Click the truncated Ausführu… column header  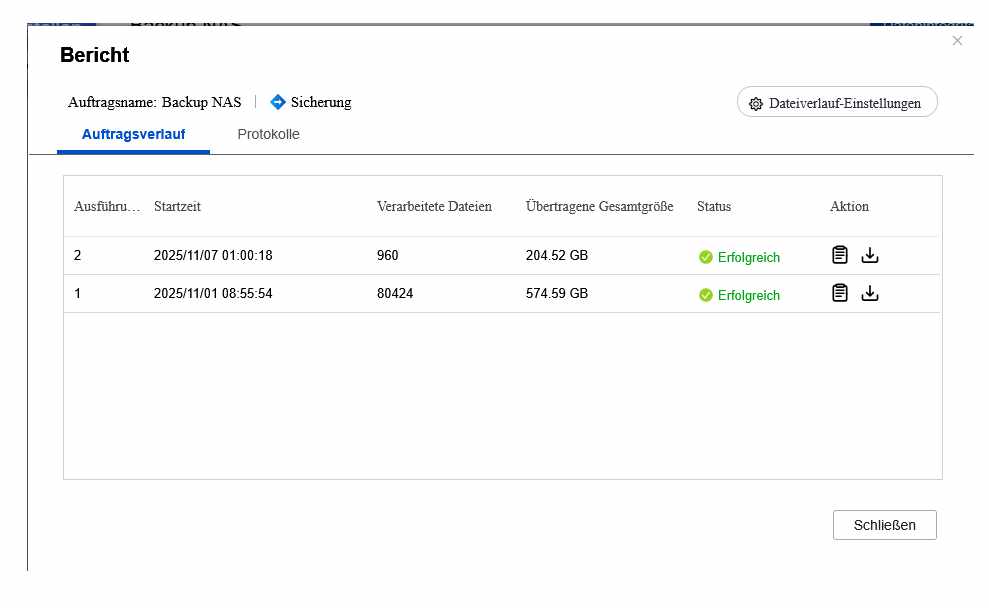coord(107,207)
